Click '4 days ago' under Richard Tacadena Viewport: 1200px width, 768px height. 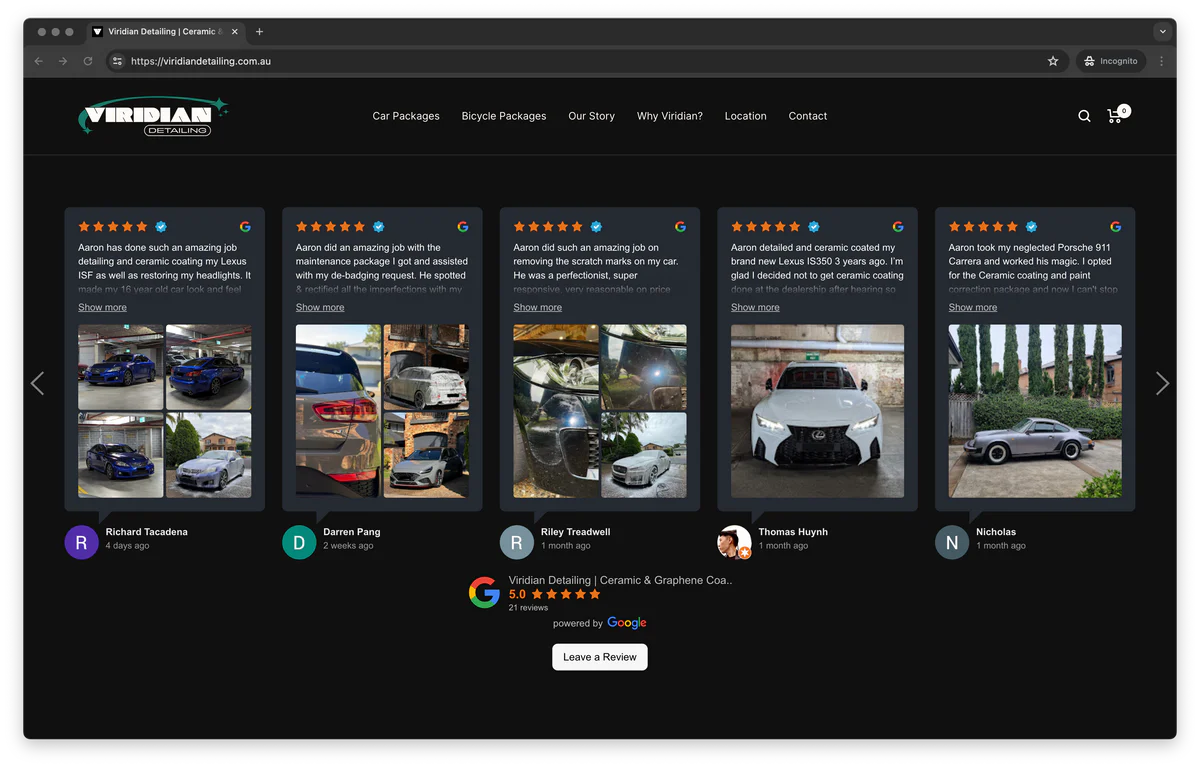click(127, 546)
